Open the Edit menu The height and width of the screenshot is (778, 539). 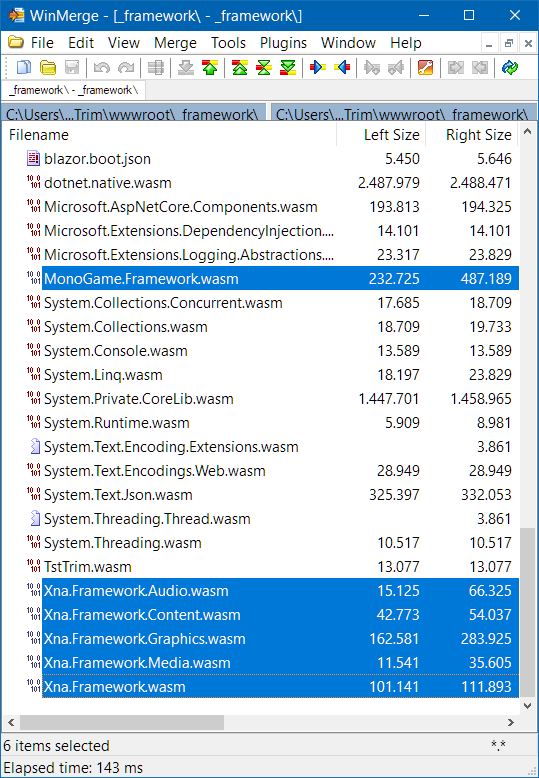coord(81,43)
